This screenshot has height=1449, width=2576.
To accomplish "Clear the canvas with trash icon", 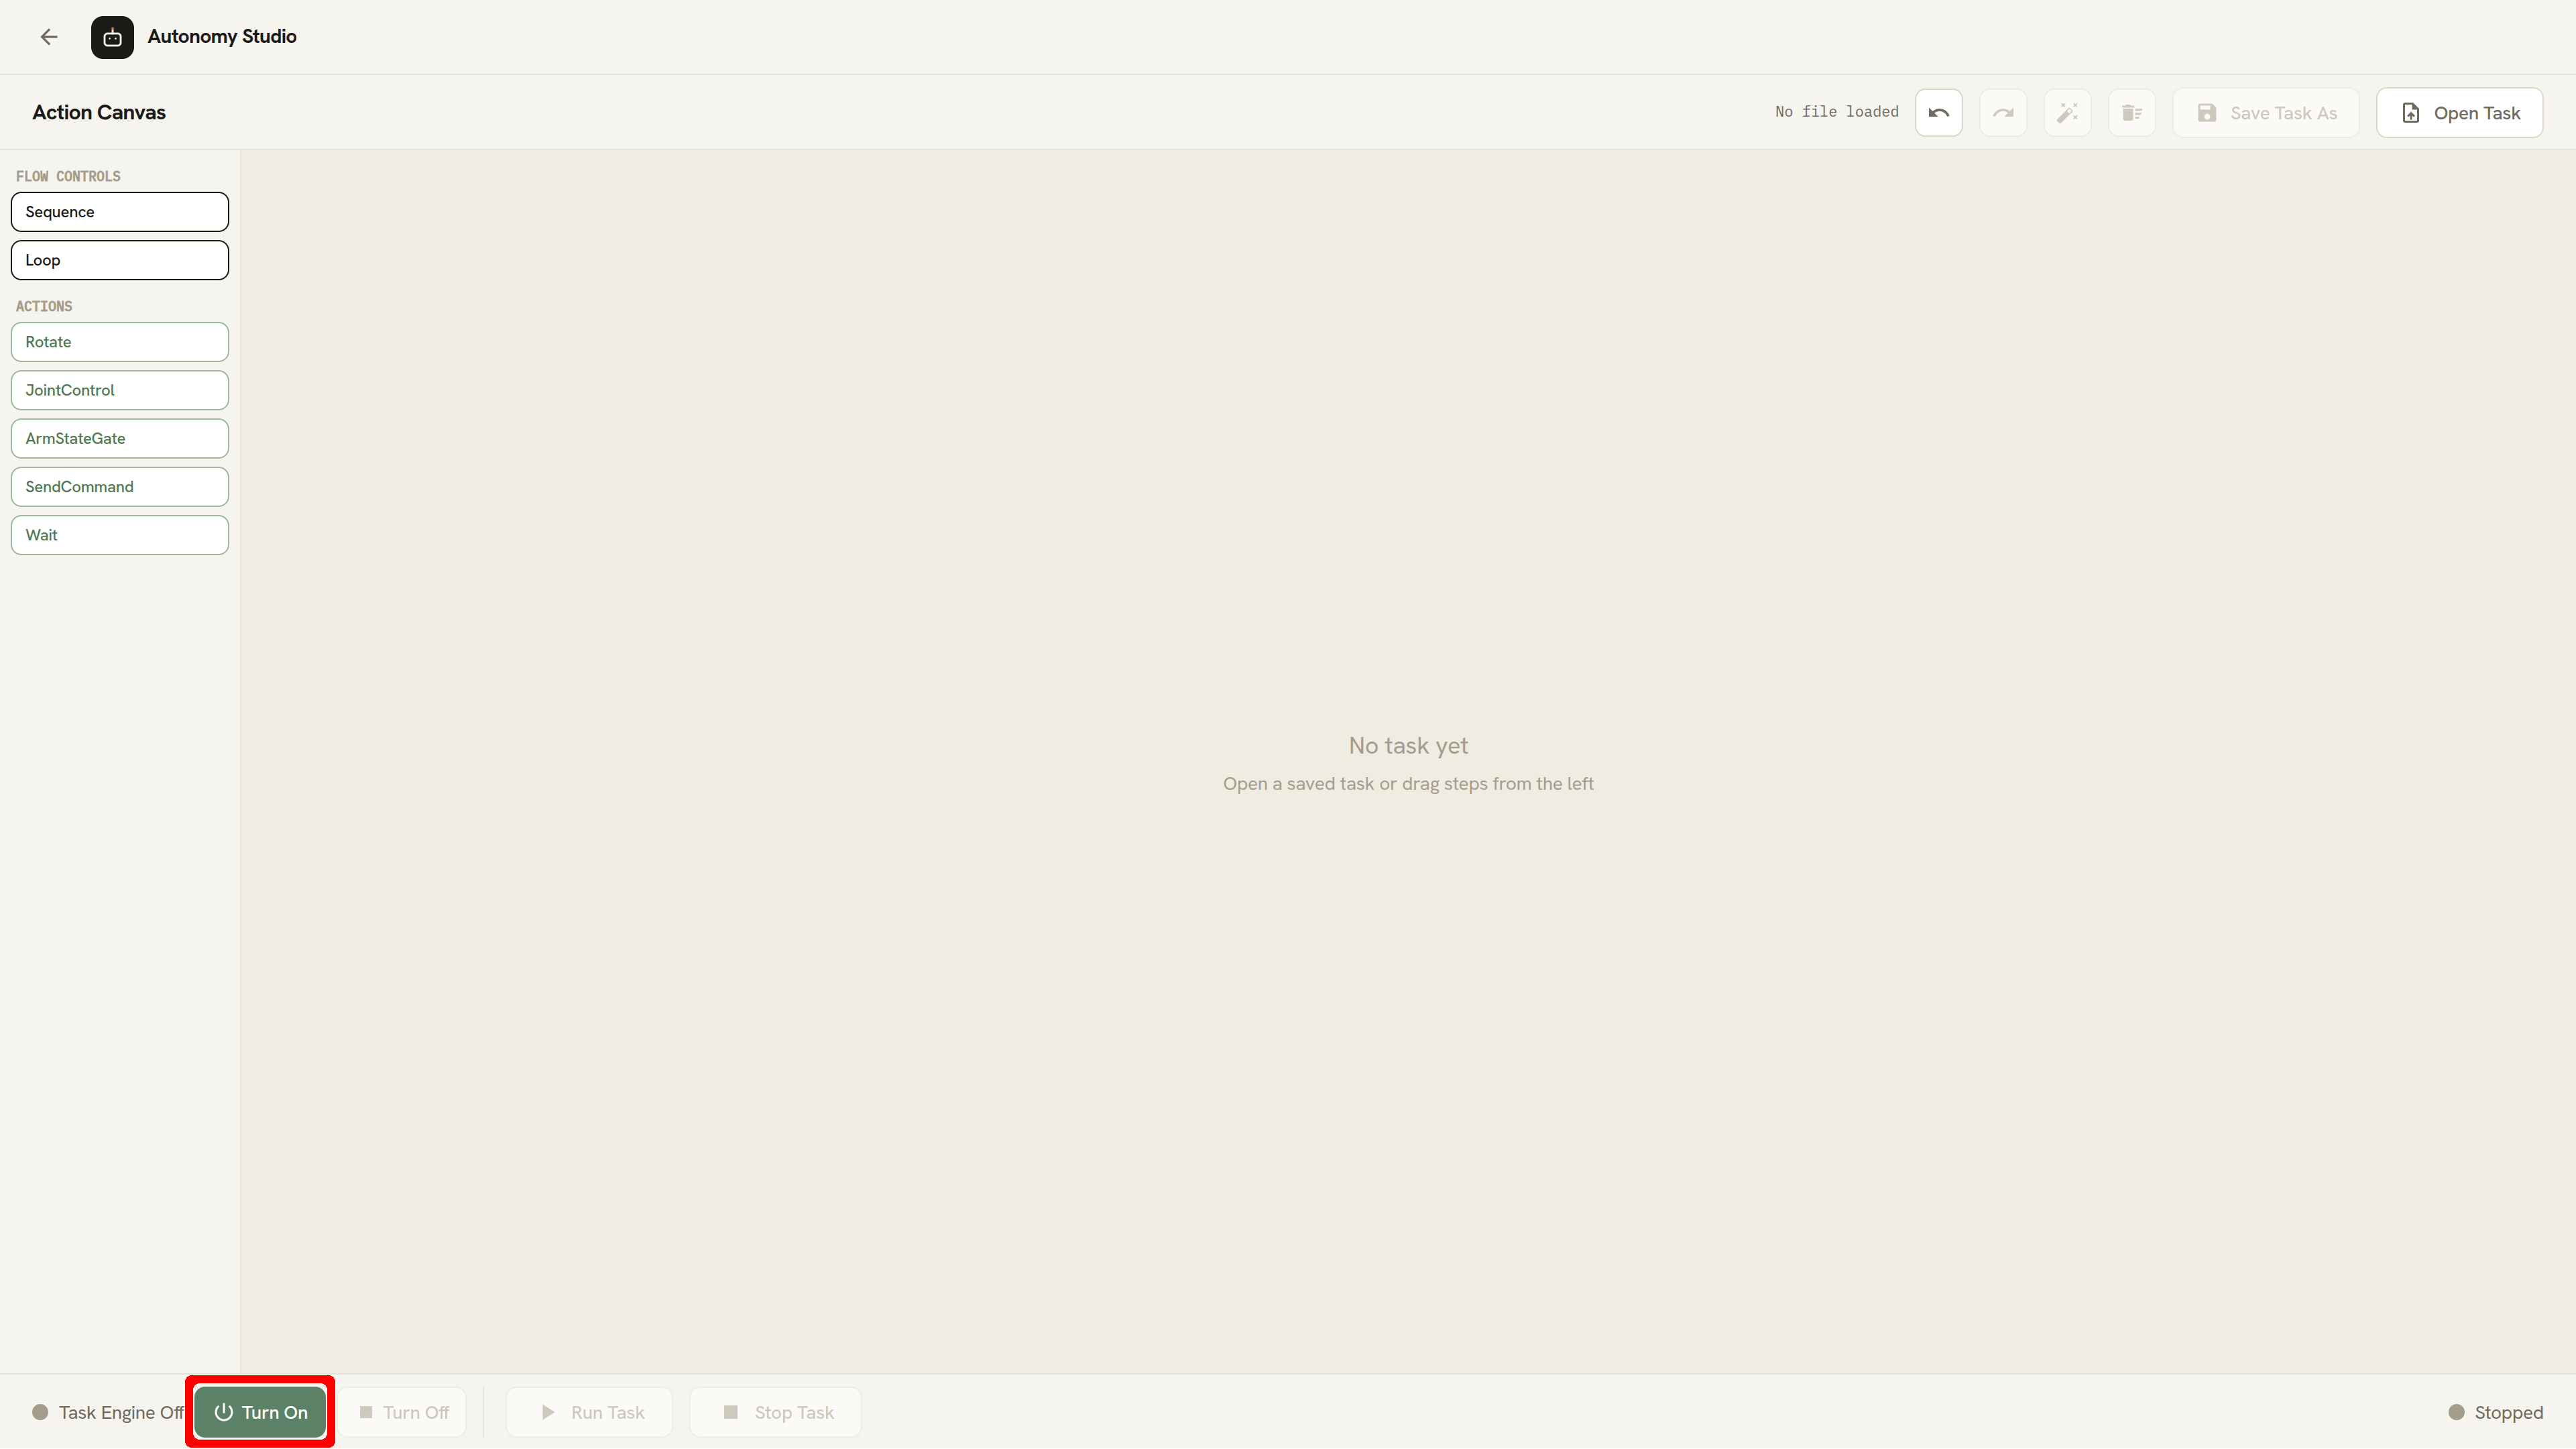I will tap(2131, 113).
